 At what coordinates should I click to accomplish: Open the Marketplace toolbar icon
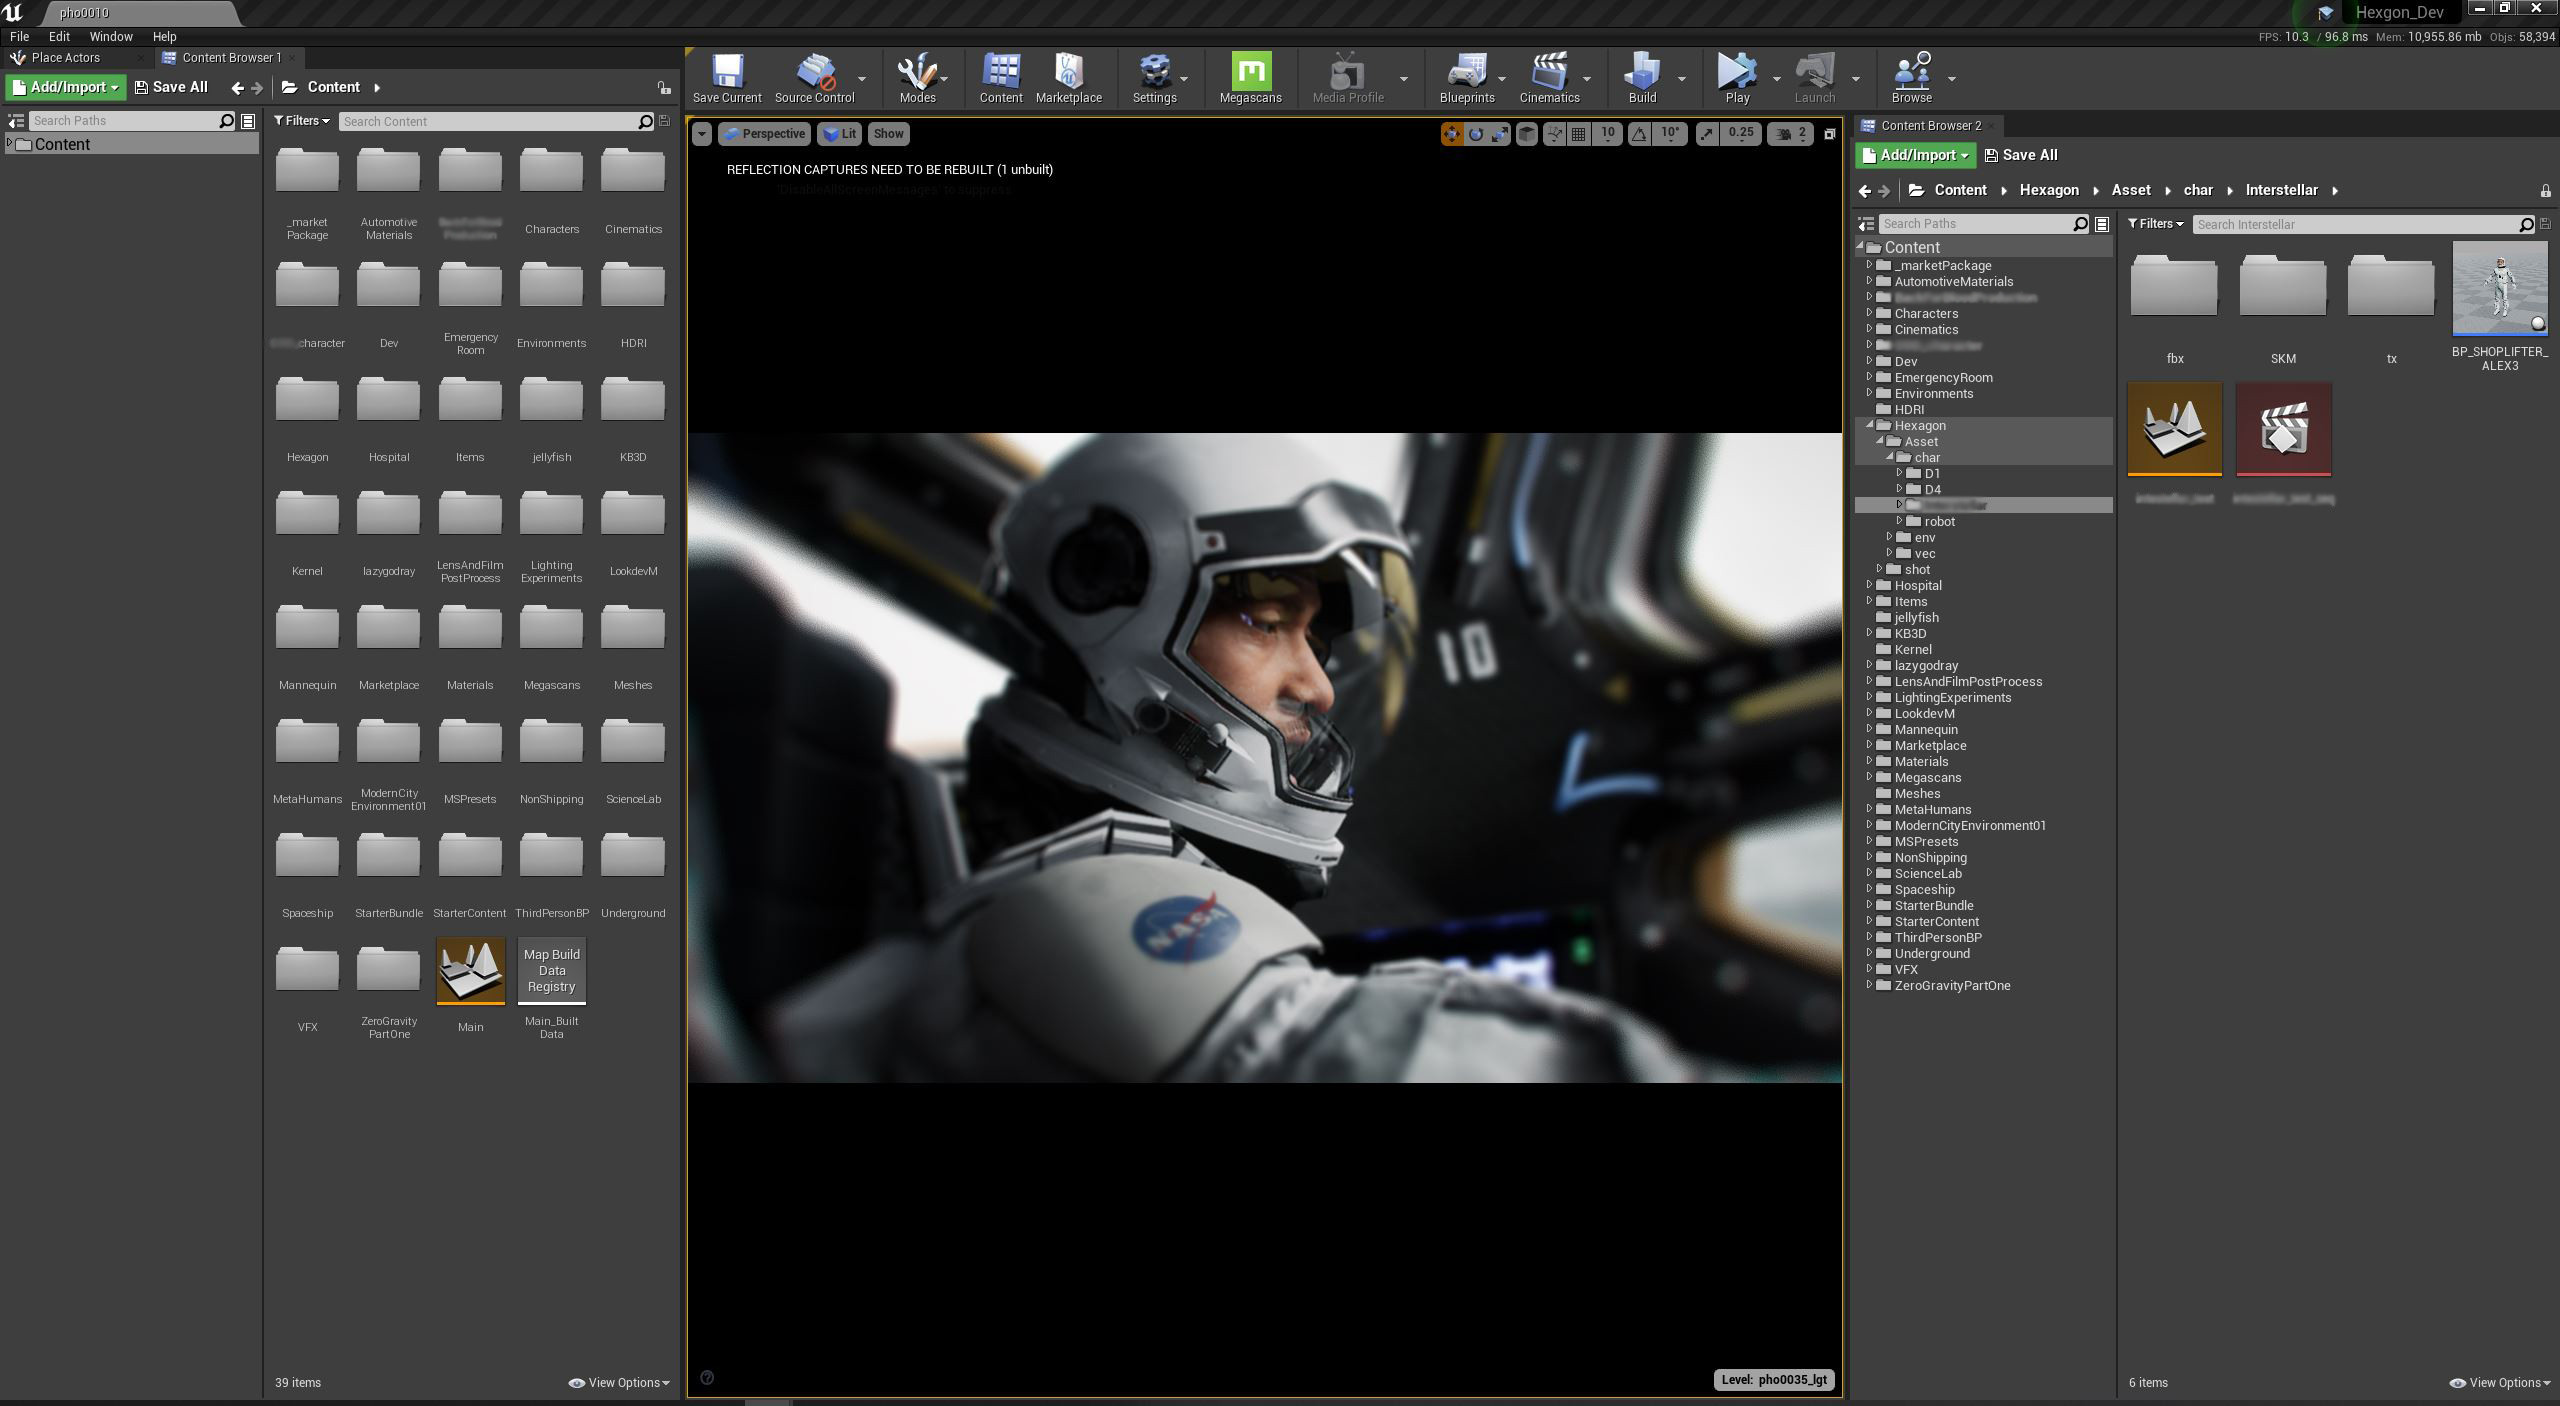pyautogui.click(x=1068, y=78)
